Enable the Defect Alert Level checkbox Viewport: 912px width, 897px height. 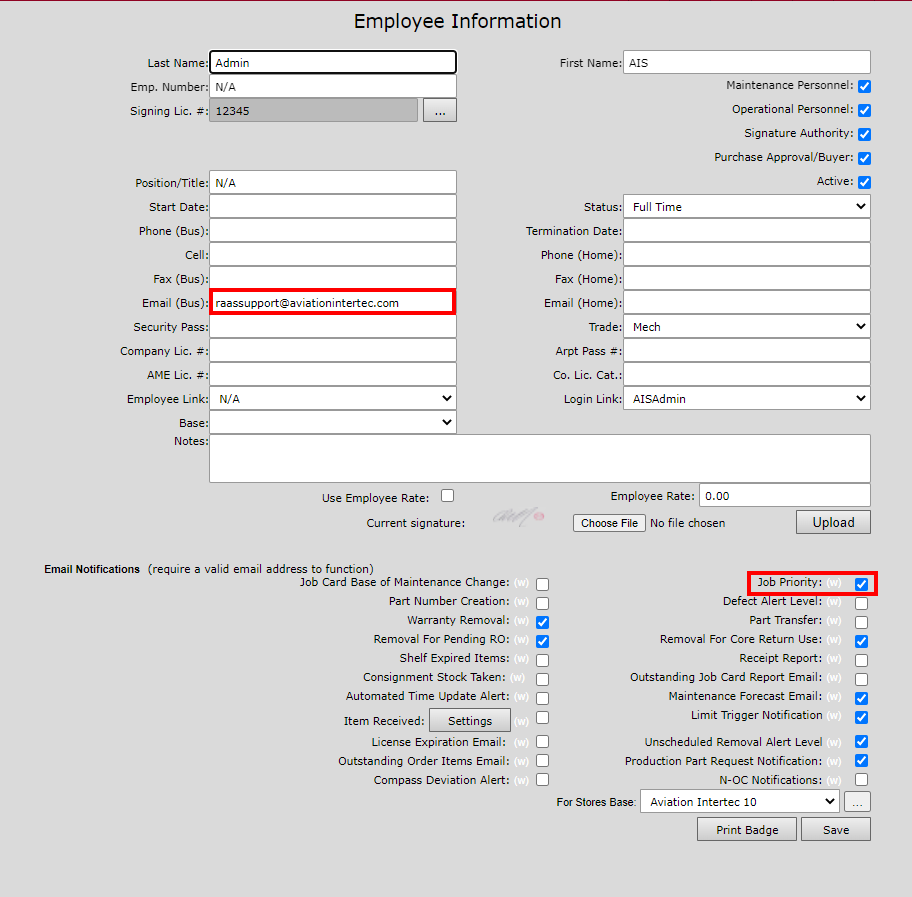coord(861,603)
